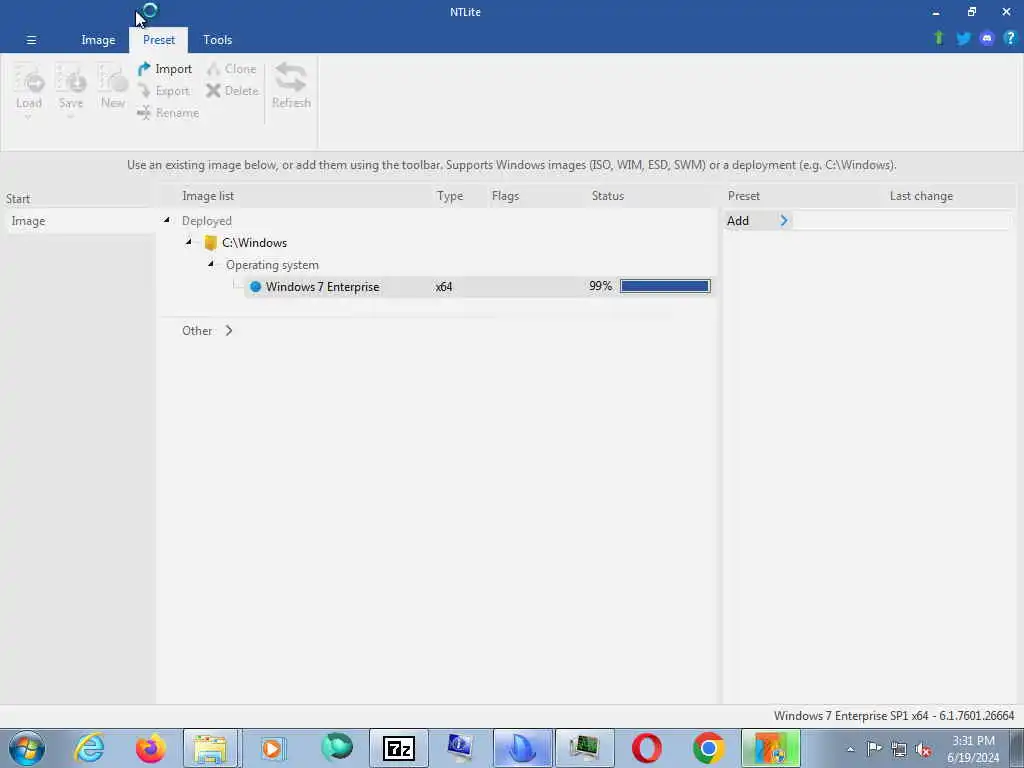Open 7-Zip from the taskbar

[x=398, y=748]
